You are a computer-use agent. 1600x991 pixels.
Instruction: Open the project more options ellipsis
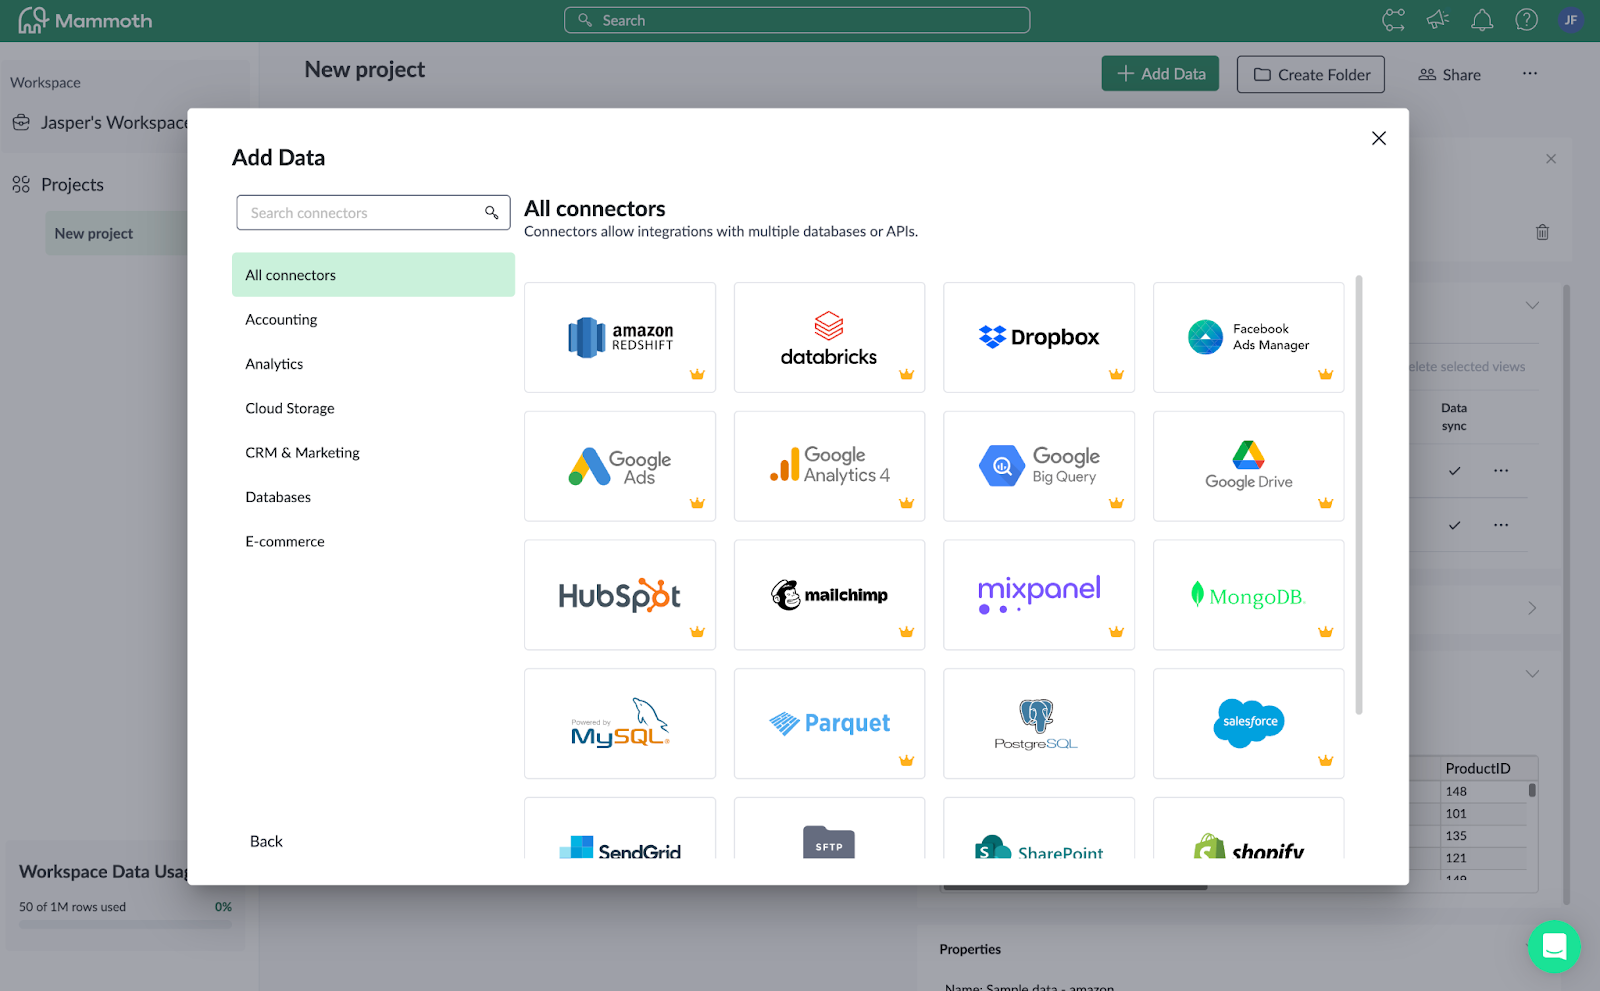[x=1529, y=74]
